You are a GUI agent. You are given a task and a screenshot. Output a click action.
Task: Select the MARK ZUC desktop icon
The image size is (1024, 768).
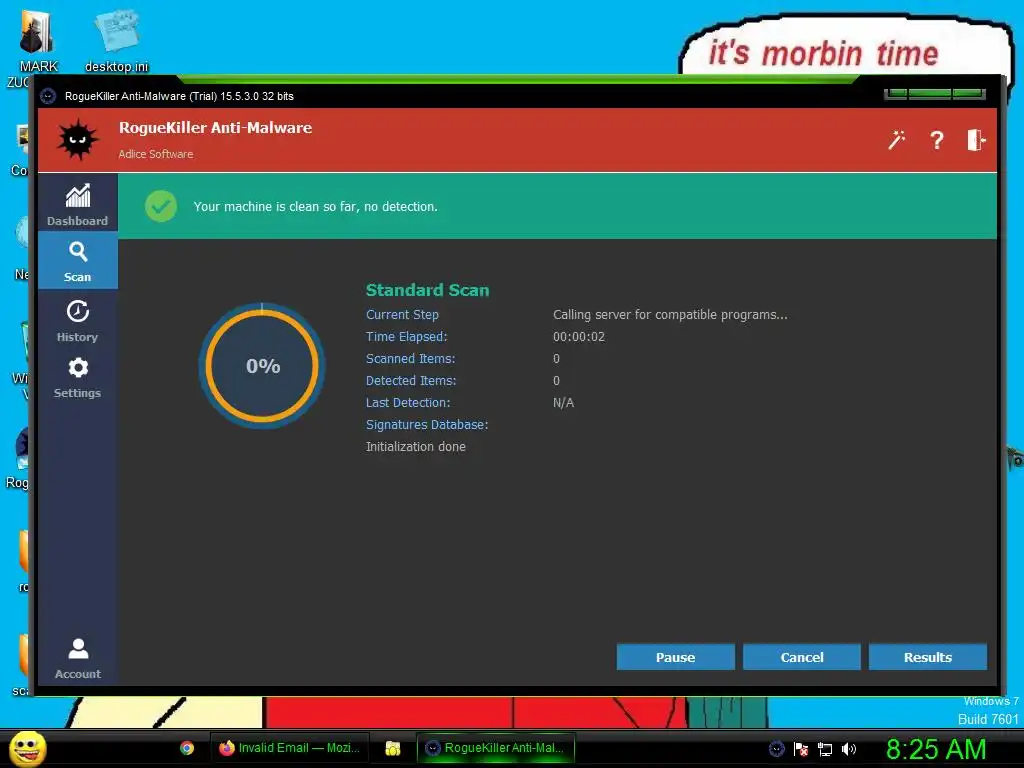(x=37, y=48)
